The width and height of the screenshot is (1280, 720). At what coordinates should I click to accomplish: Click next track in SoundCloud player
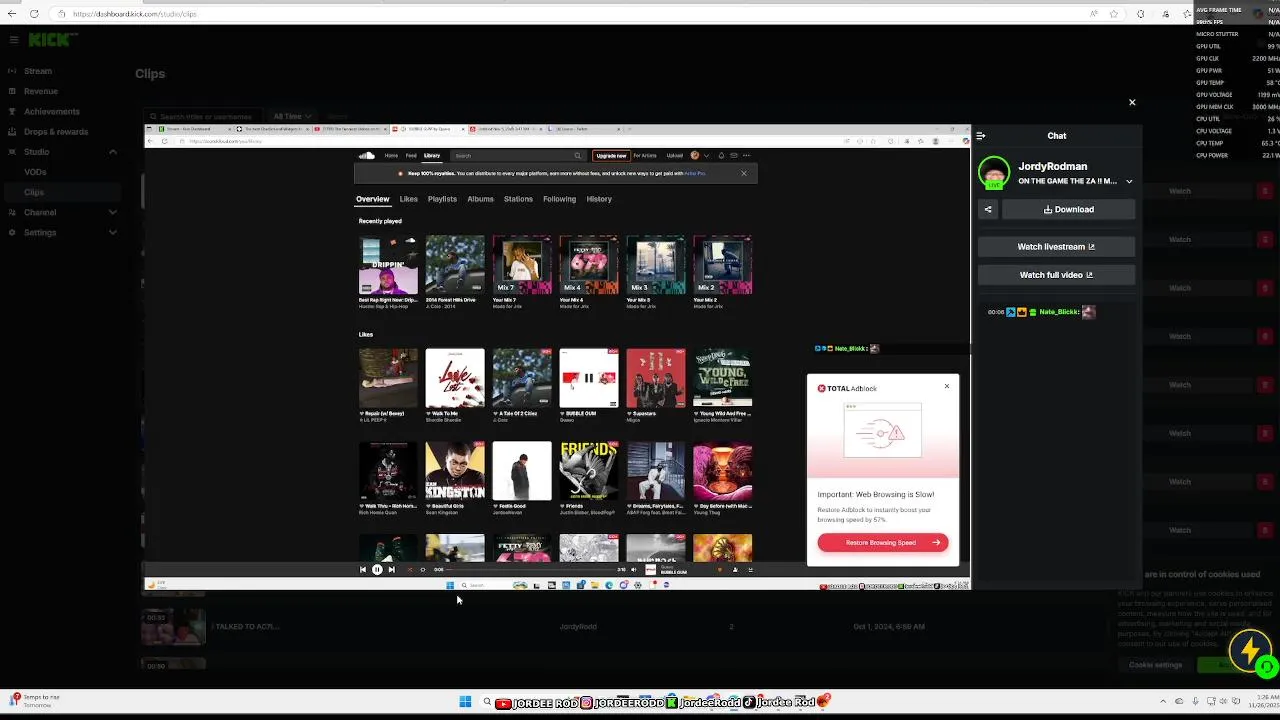tap(391, 570)
